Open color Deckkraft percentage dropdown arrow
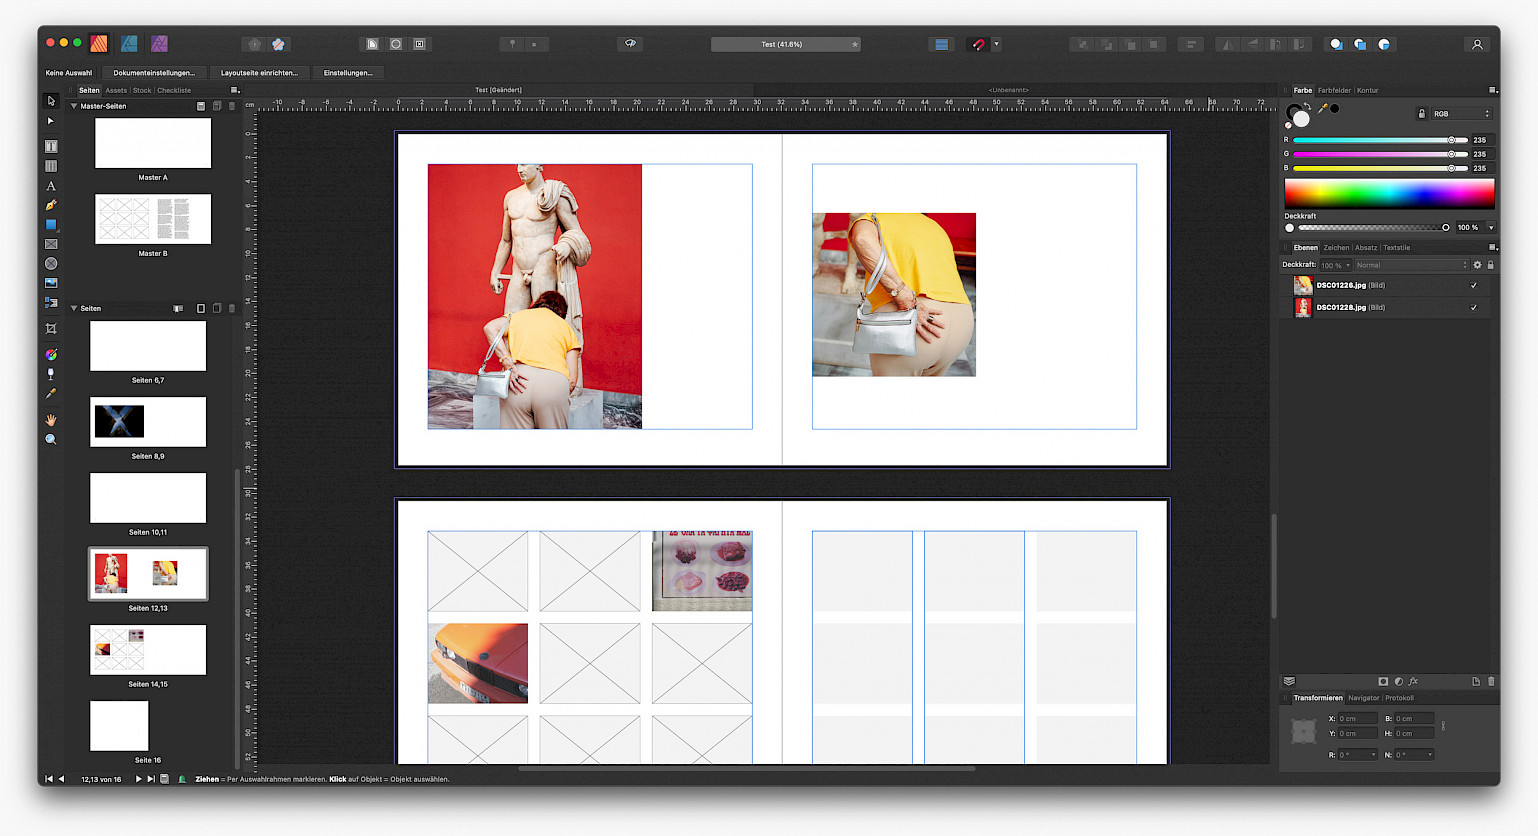 coord(1491,227)
